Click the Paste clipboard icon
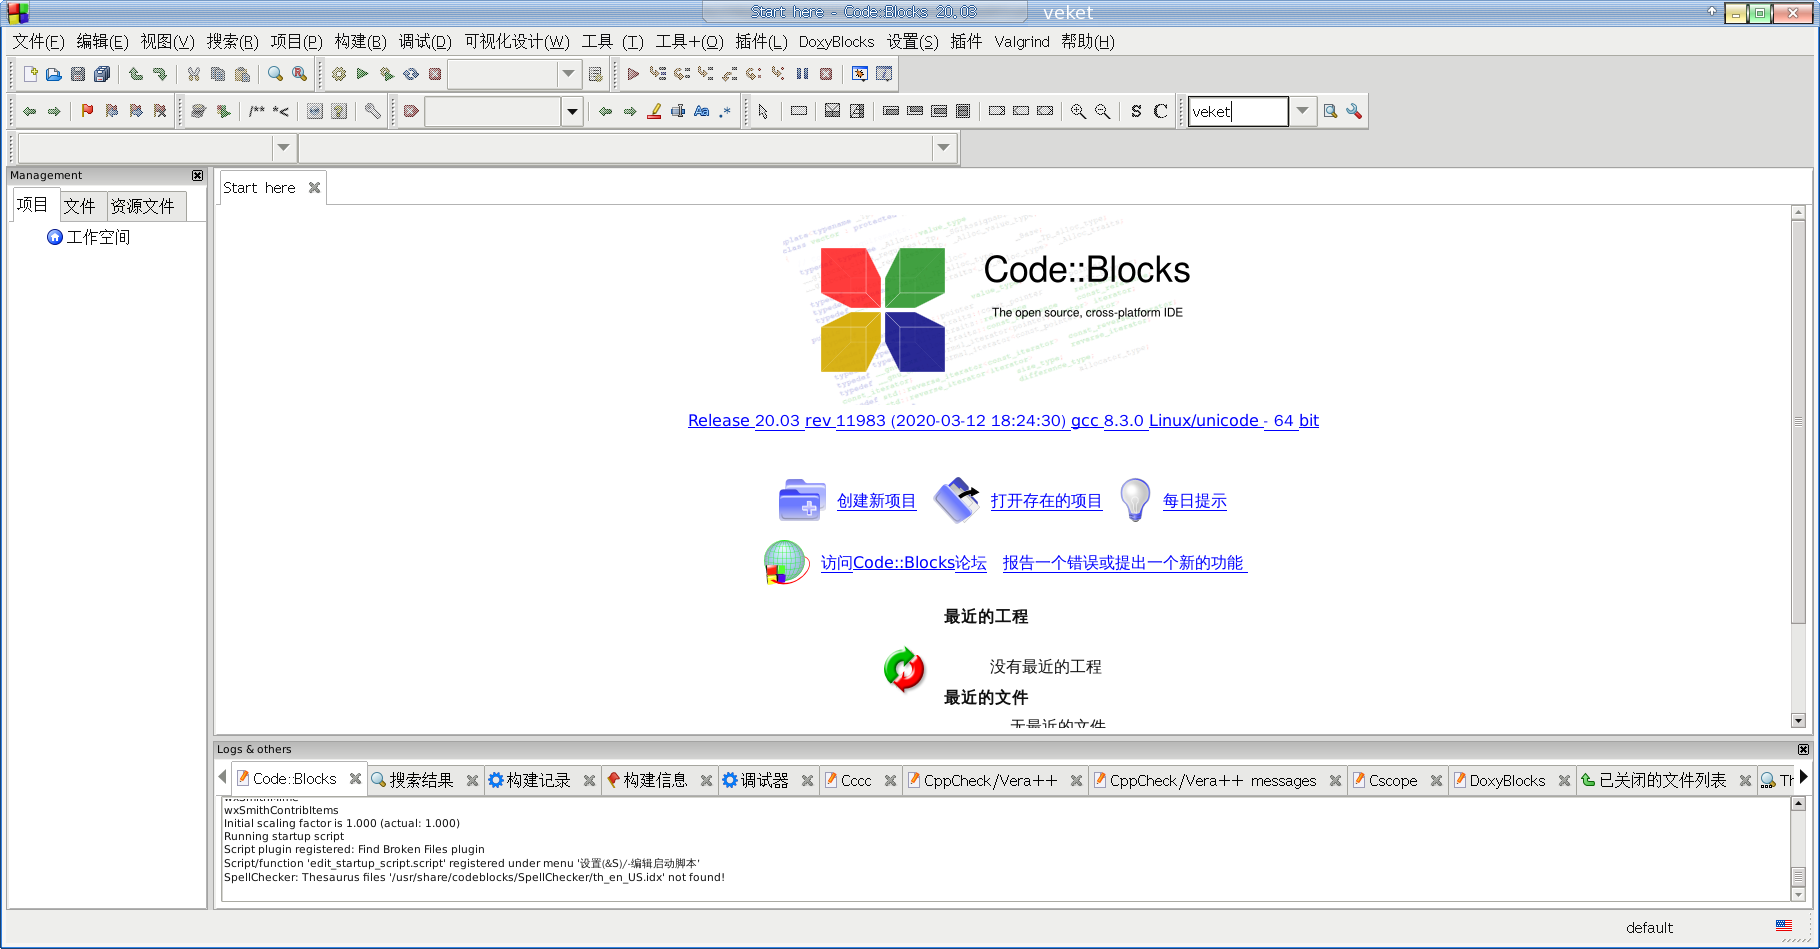The width and height of the screenshot is (1820, 949). click(x=242, y=74)
